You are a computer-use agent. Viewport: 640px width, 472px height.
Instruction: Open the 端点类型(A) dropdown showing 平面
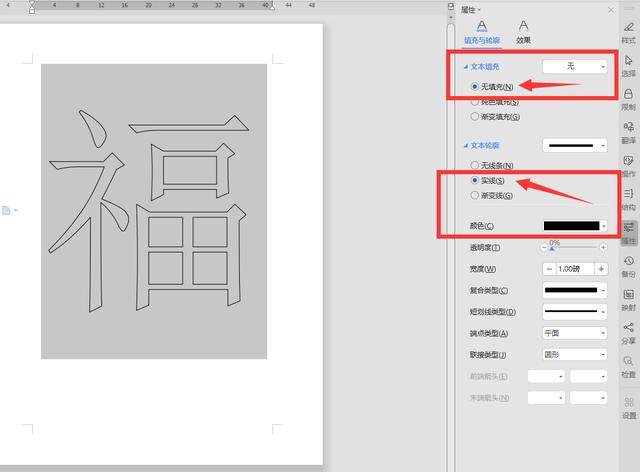pos(575,333)
